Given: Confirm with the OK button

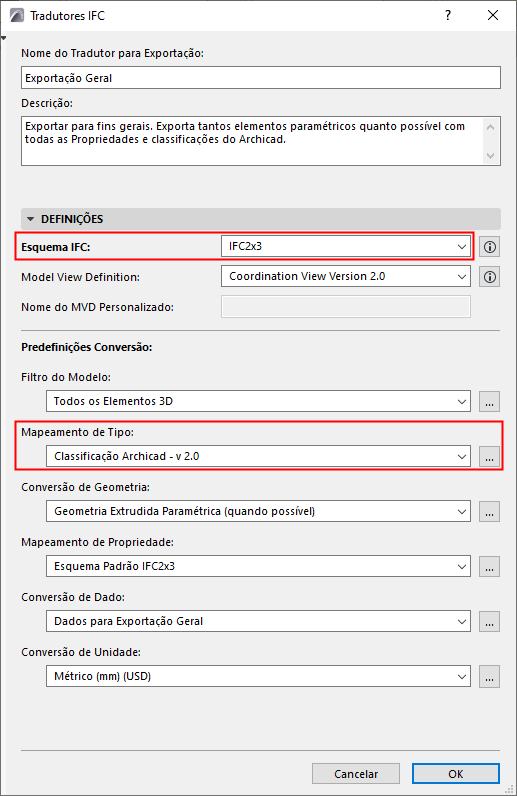Looking at the screenshot, I should coord(456,774).
